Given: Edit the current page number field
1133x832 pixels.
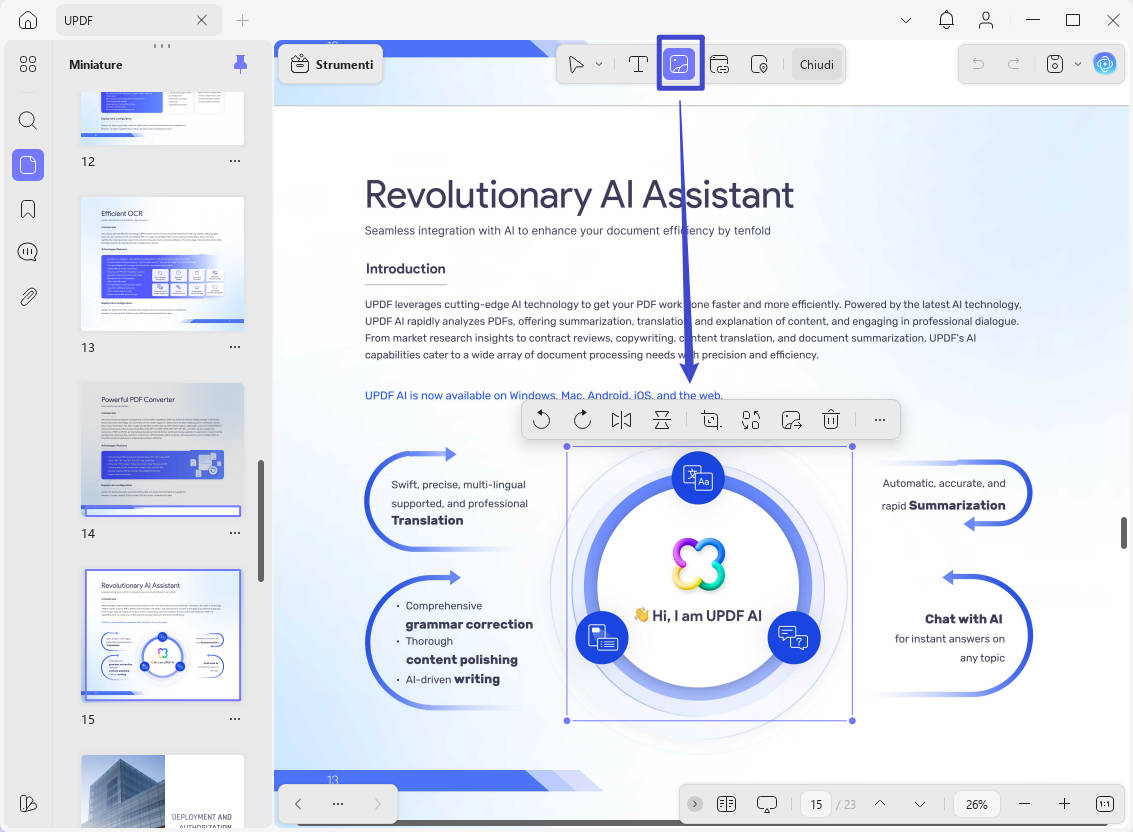Looking at the screenshot, I should (816, 804).
